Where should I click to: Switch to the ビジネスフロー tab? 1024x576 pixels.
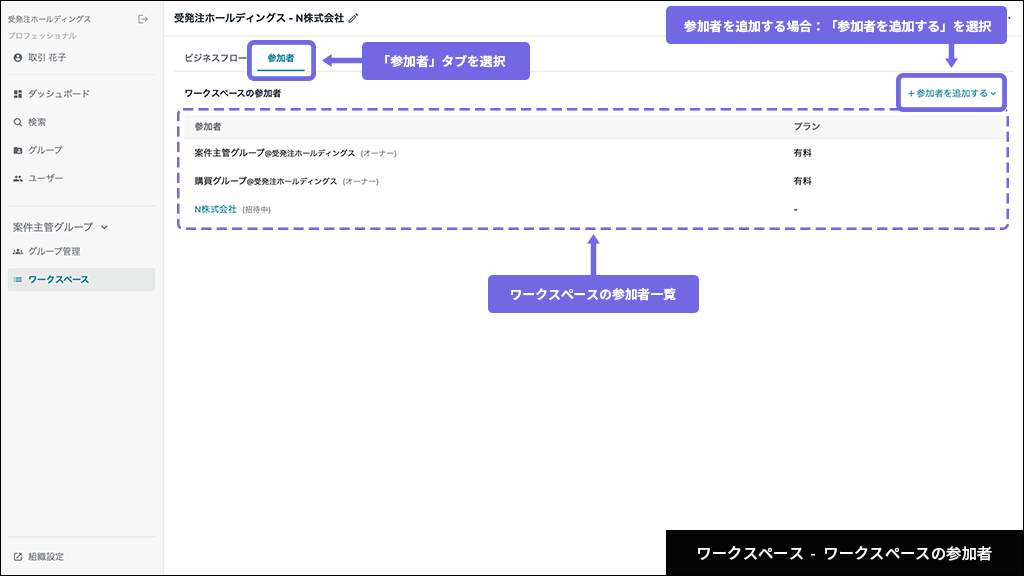(x=215, y=58)
